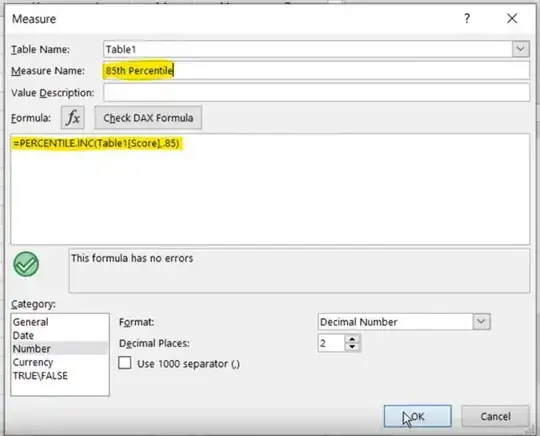Open the Format dropdown arrow
This screenshot has height=436, width=540.
tap(481, 322)
